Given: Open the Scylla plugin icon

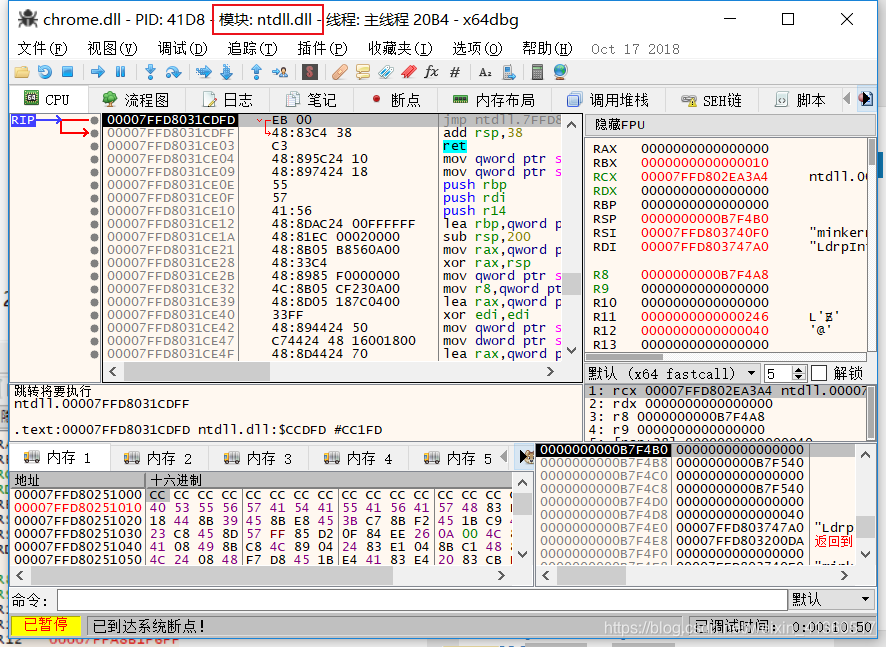Looking at the screenshot, I should [310, 72].
